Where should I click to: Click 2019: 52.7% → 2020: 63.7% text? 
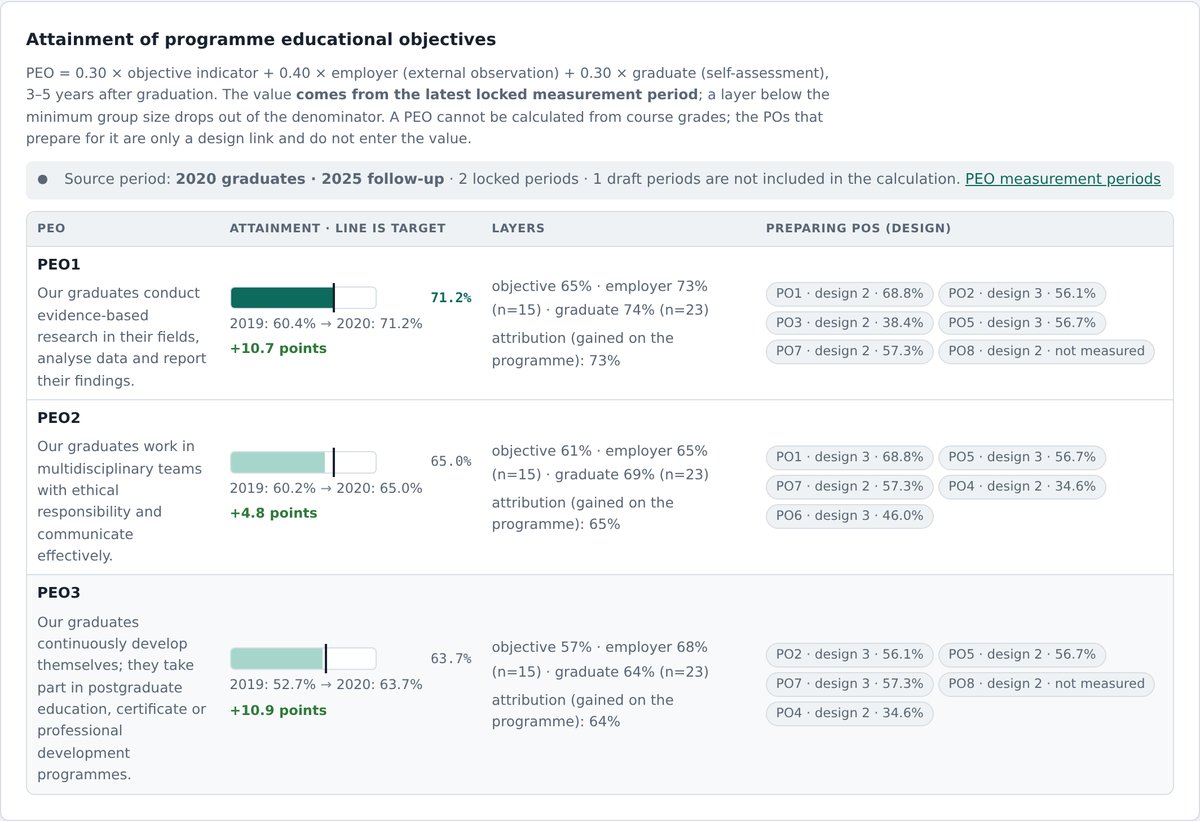pyautogui.click(x=326, y=685)
